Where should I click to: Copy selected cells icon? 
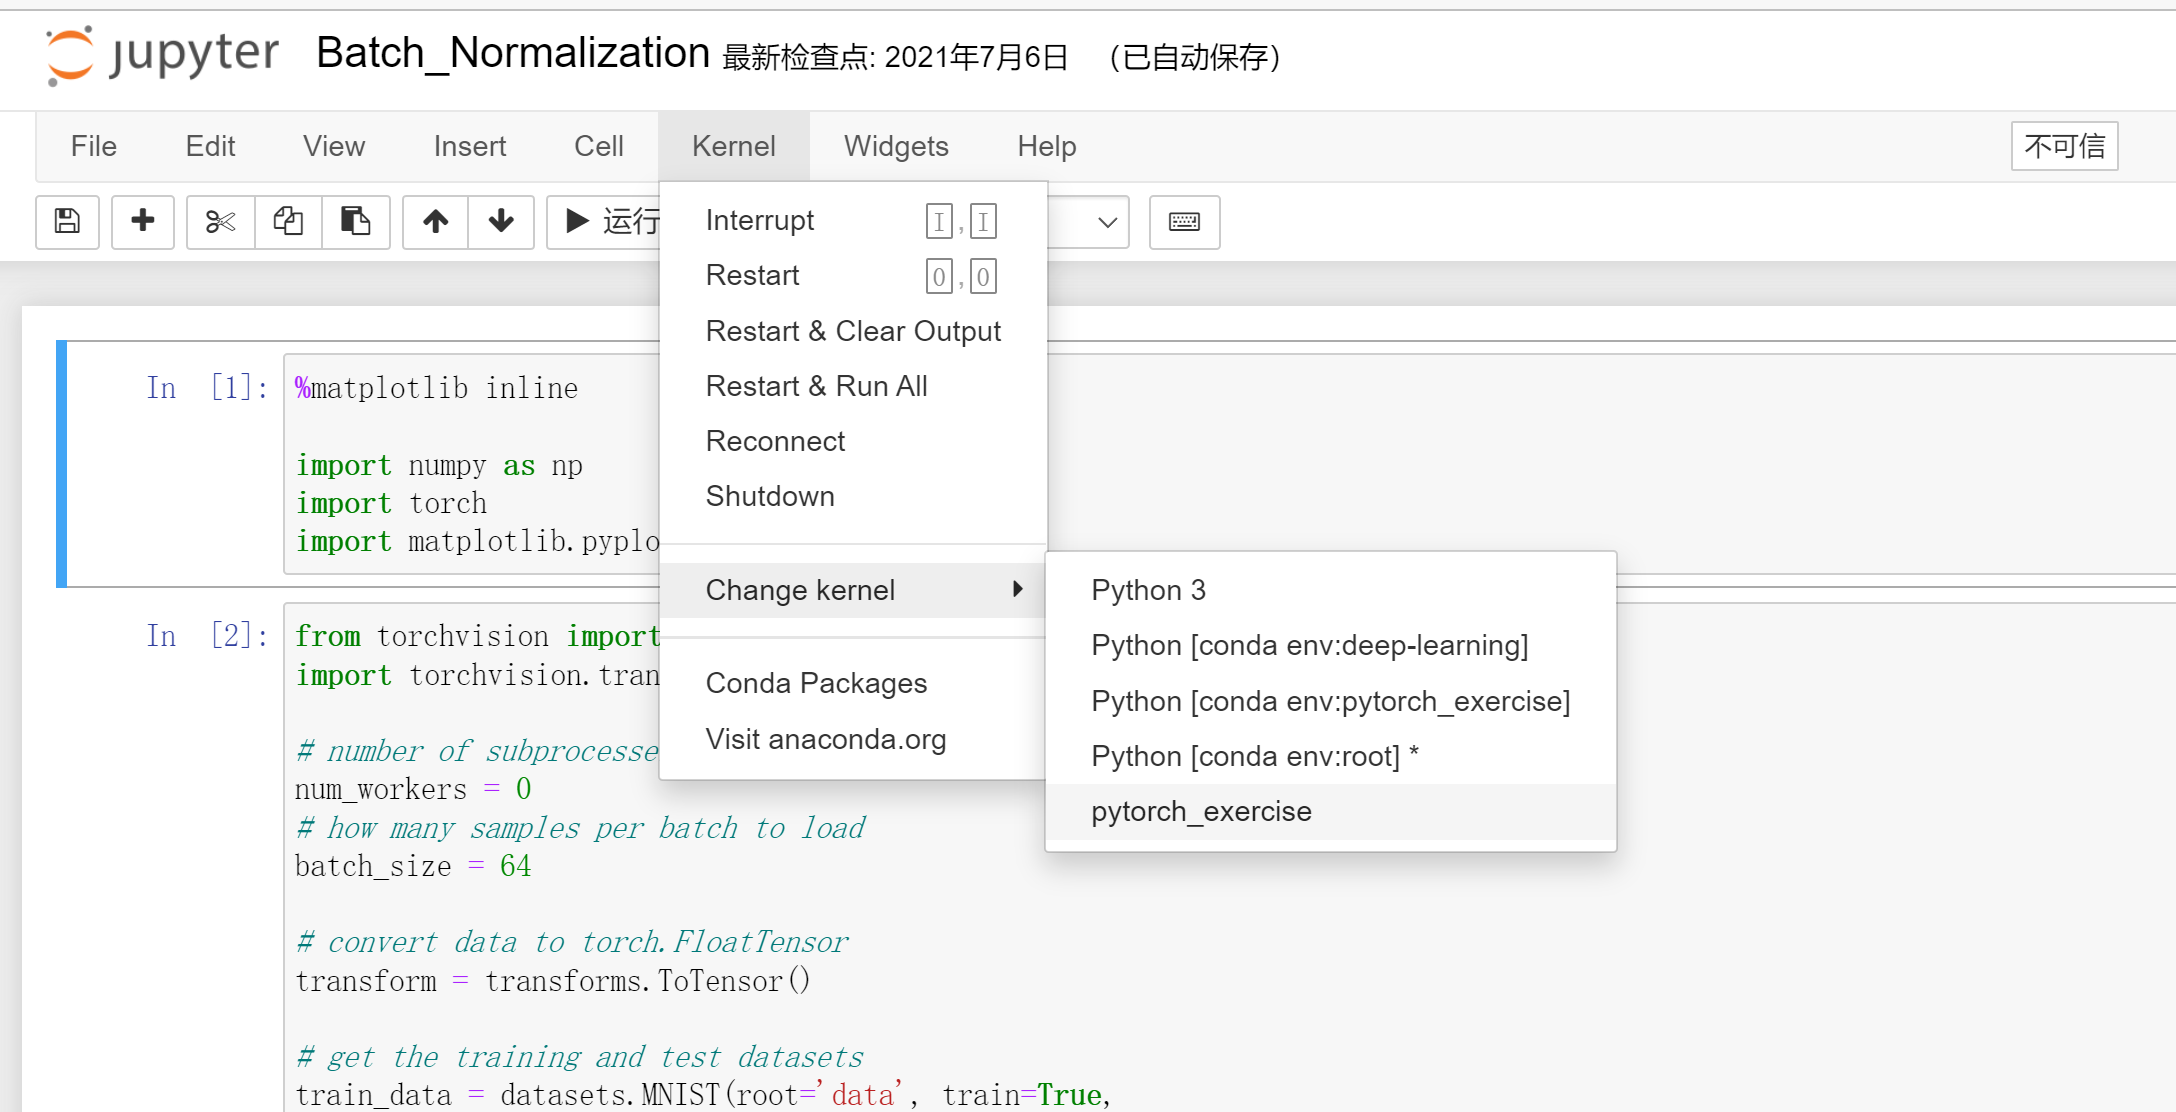pyautogui.click(x=288, y=221)
